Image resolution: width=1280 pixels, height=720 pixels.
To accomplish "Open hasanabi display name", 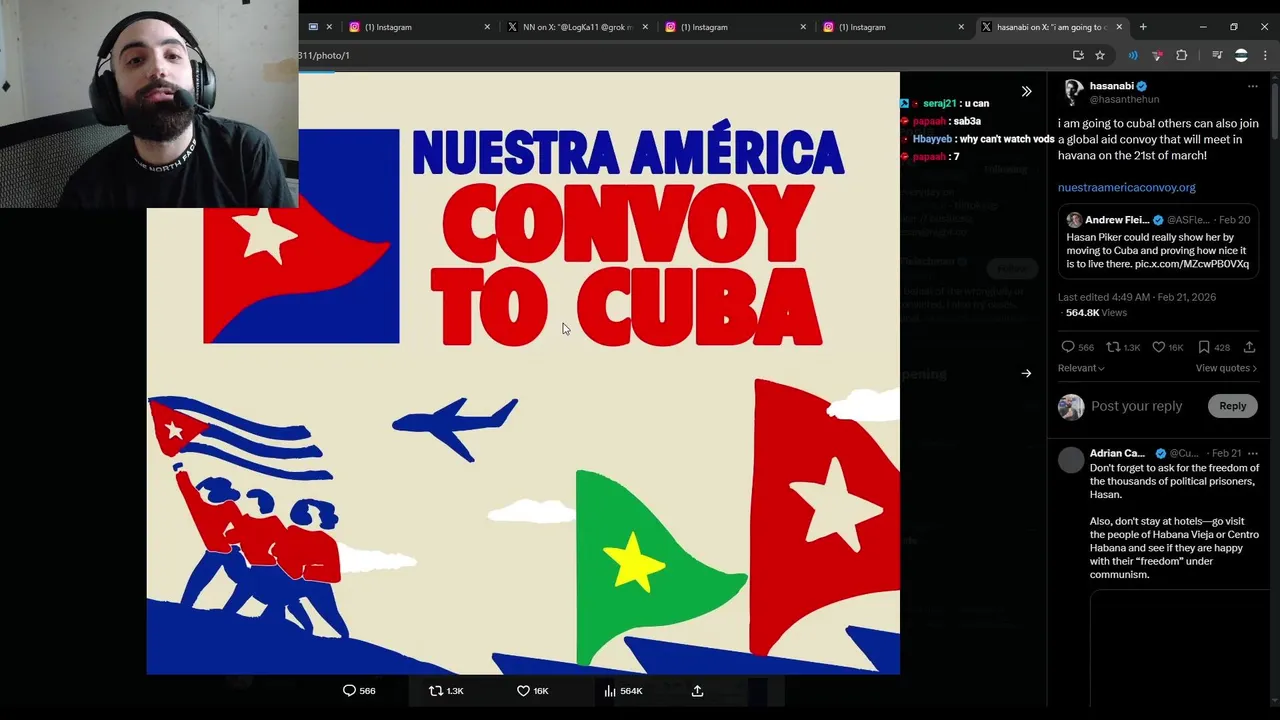I will [x=1112, y=86].
